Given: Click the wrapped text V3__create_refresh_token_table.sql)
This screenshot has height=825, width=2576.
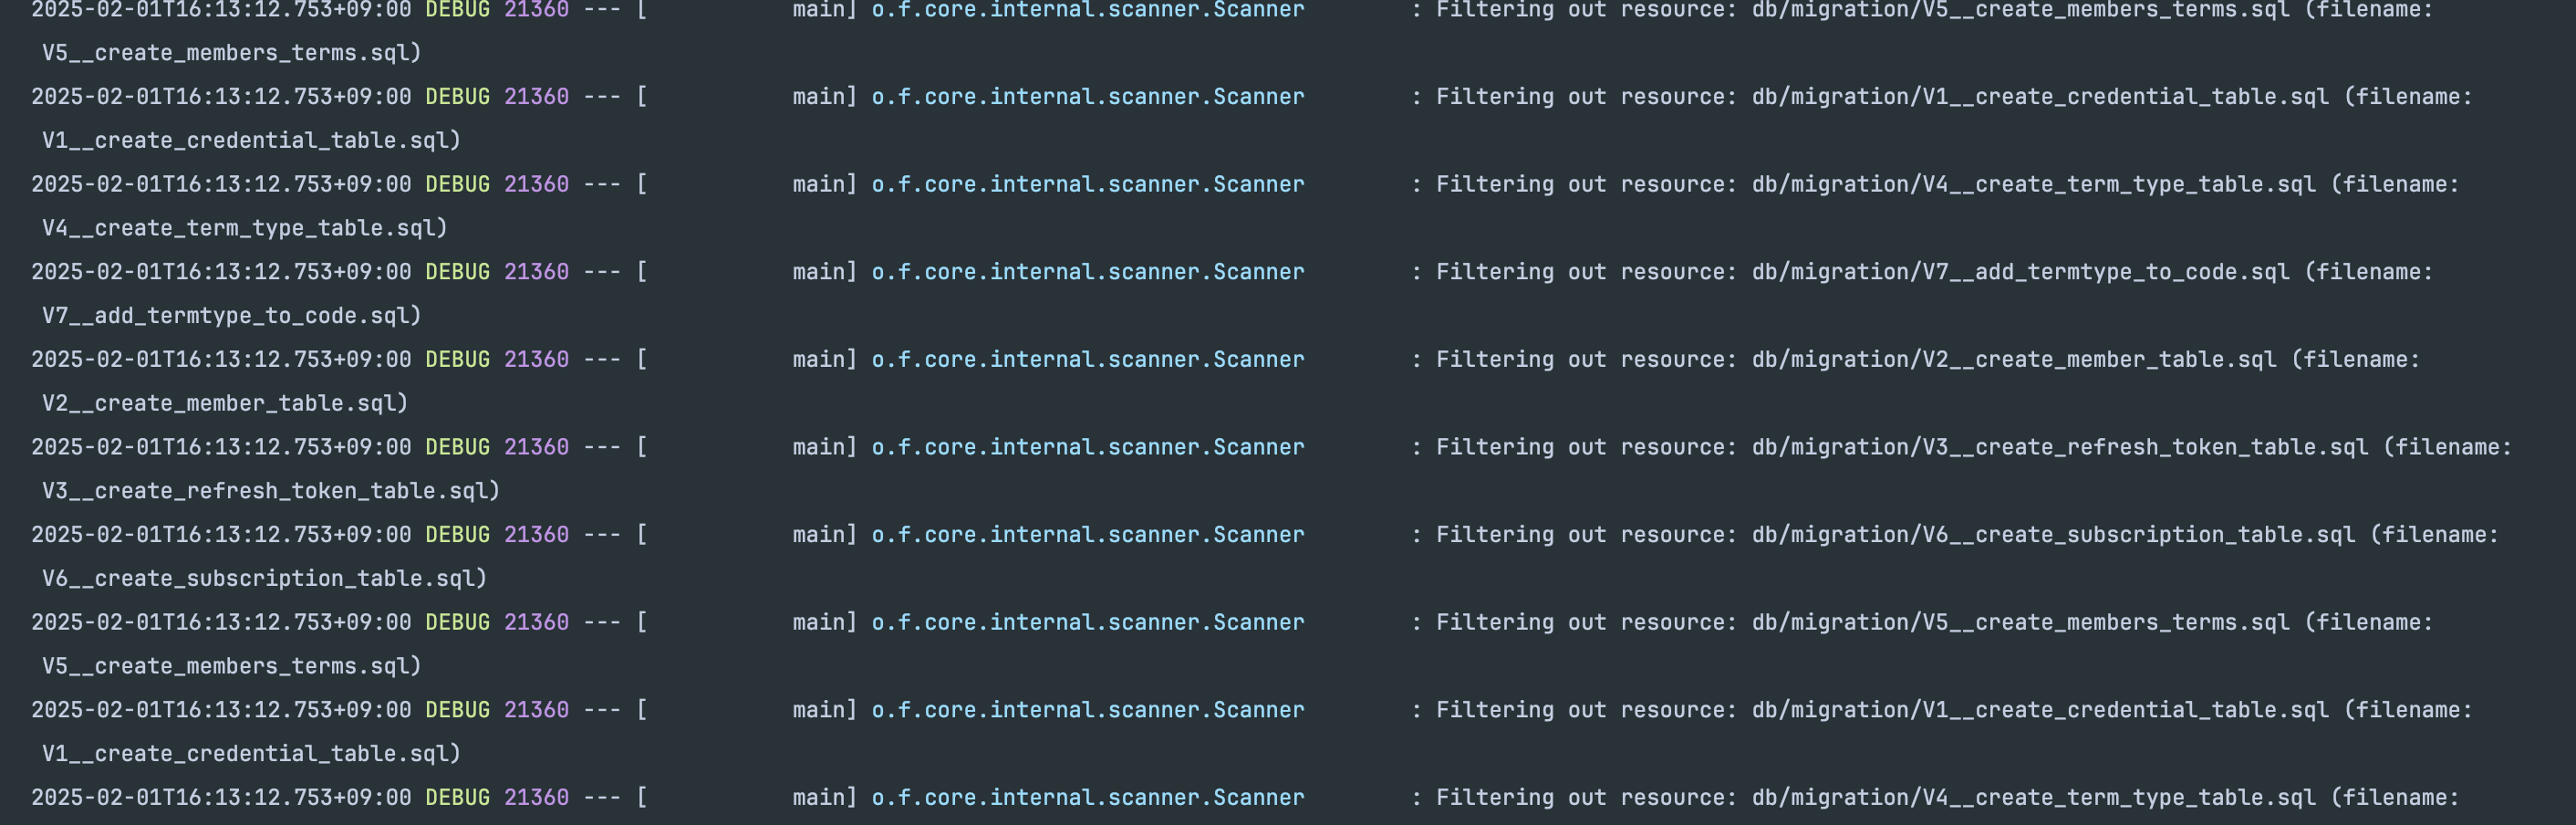Looking at the screenshot, I should pyautogui.click(x=271, y=491).
